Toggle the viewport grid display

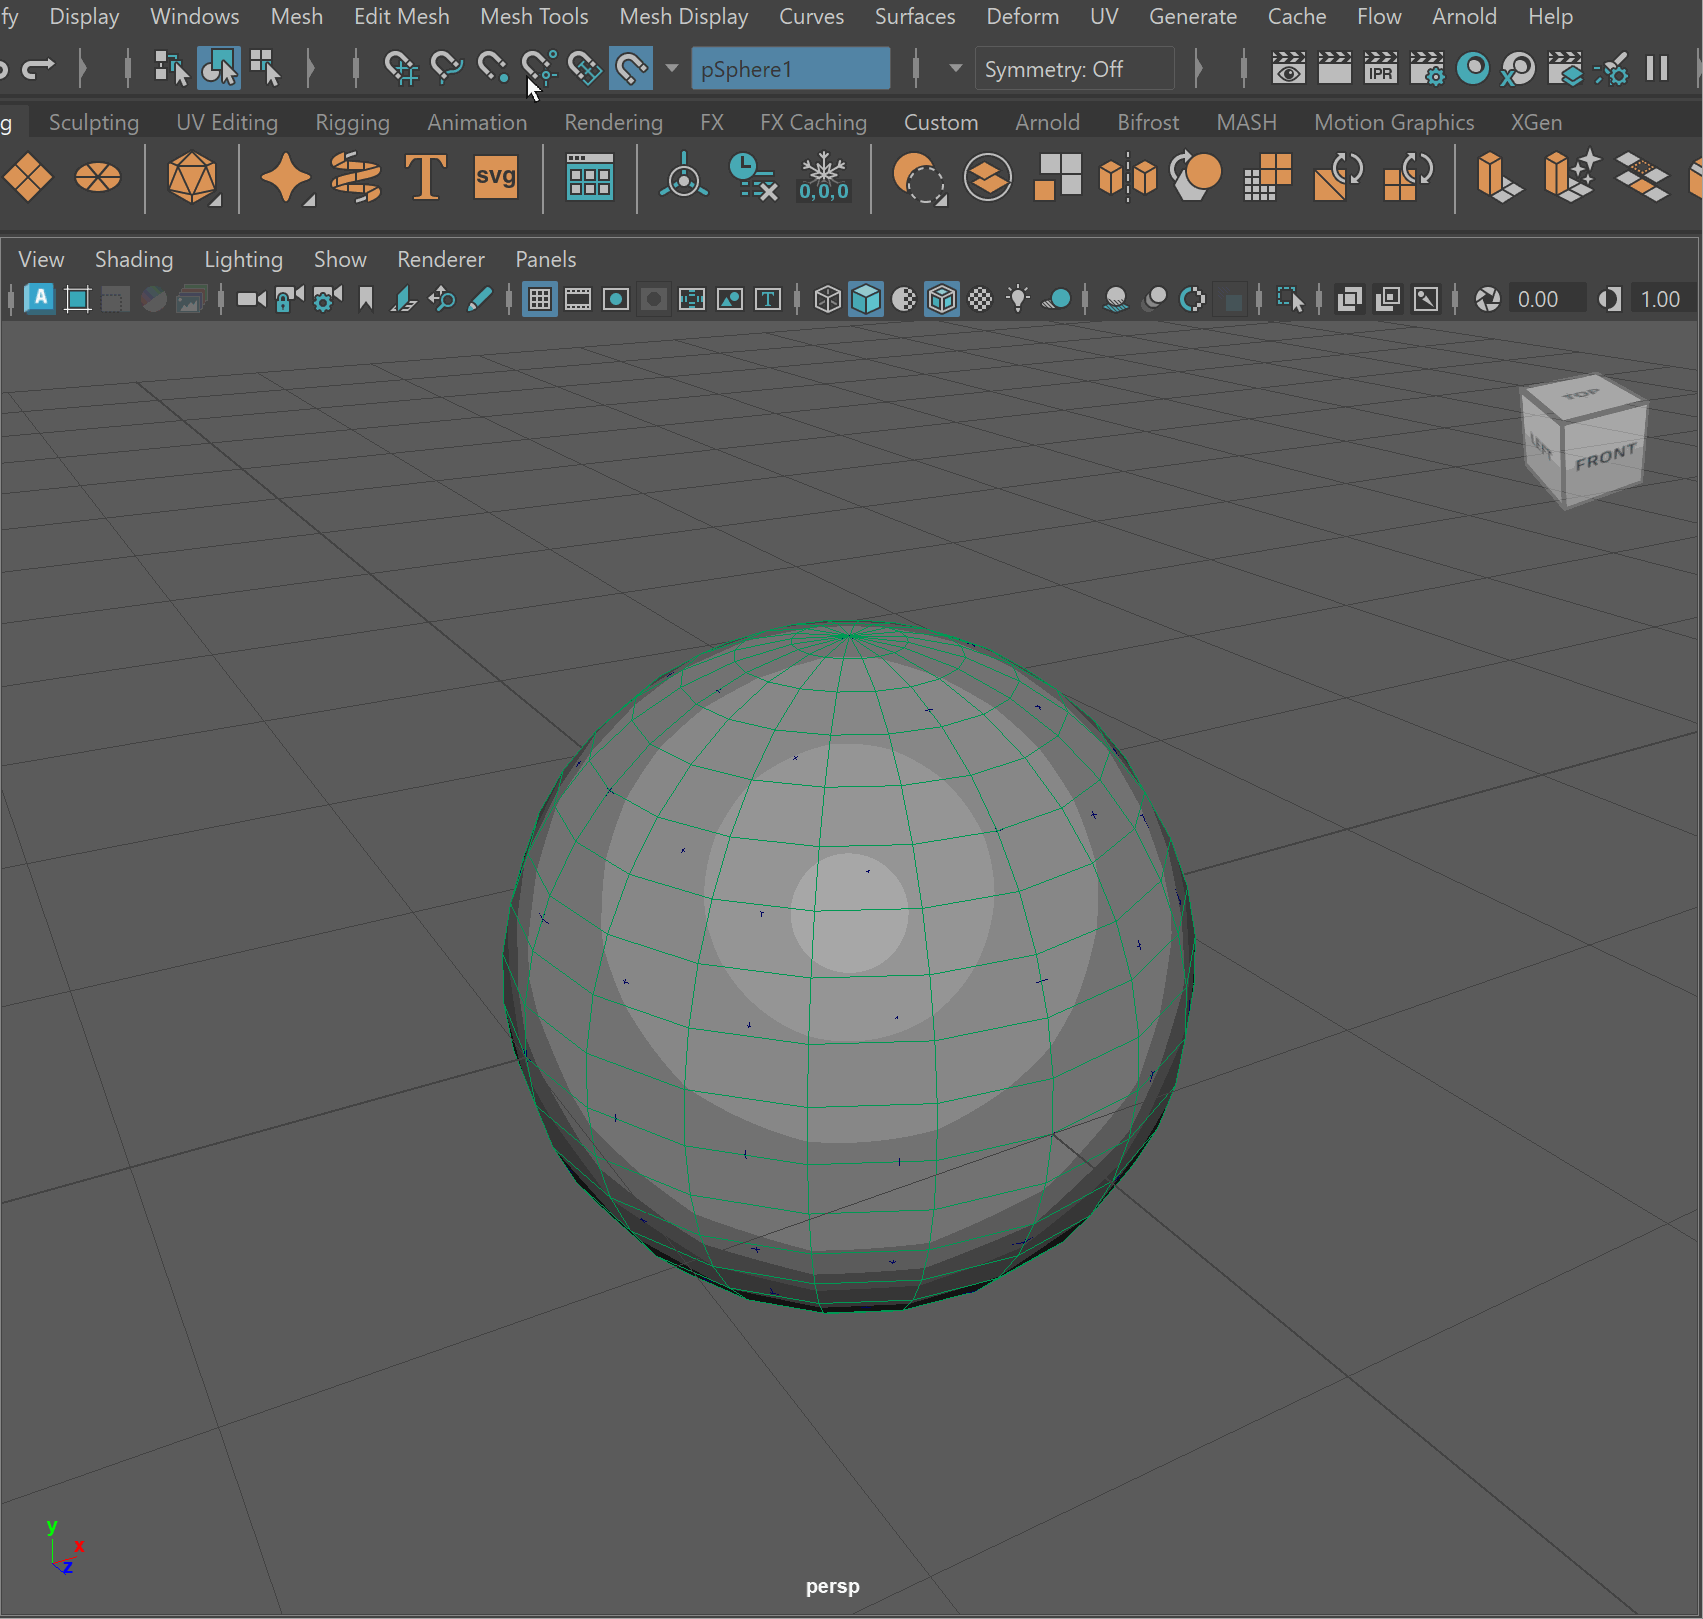point(539,299)
